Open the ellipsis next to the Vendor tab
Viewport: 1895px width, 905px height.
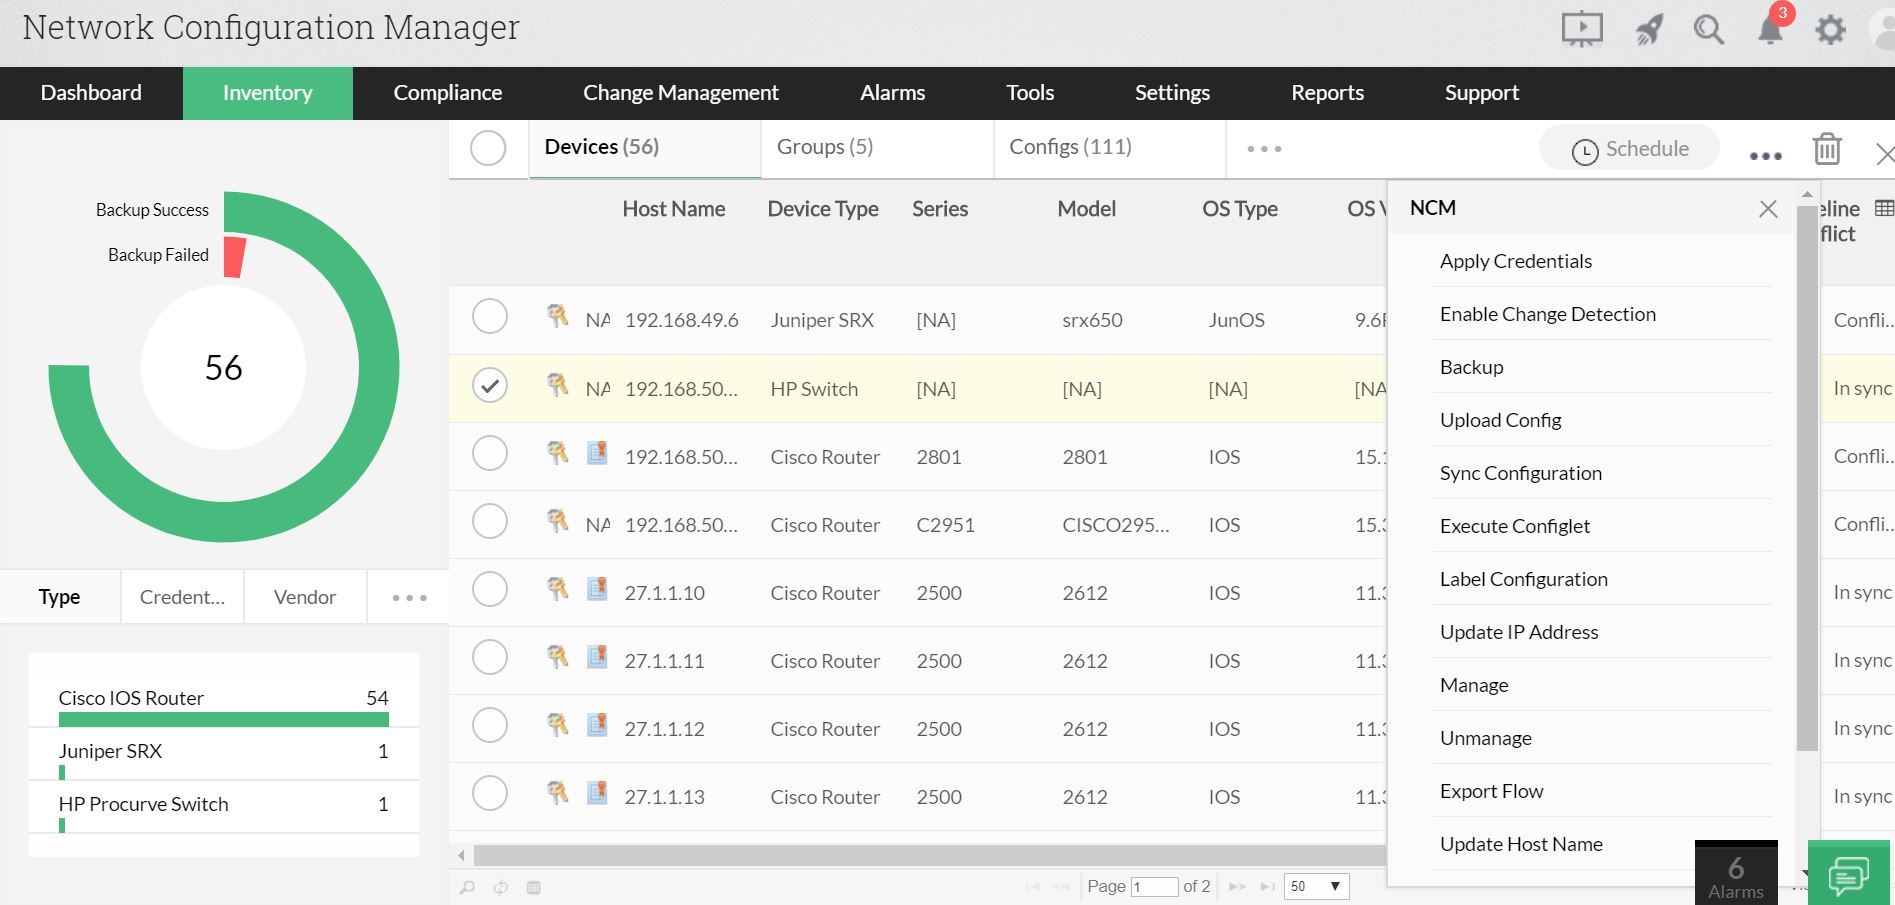408,596
